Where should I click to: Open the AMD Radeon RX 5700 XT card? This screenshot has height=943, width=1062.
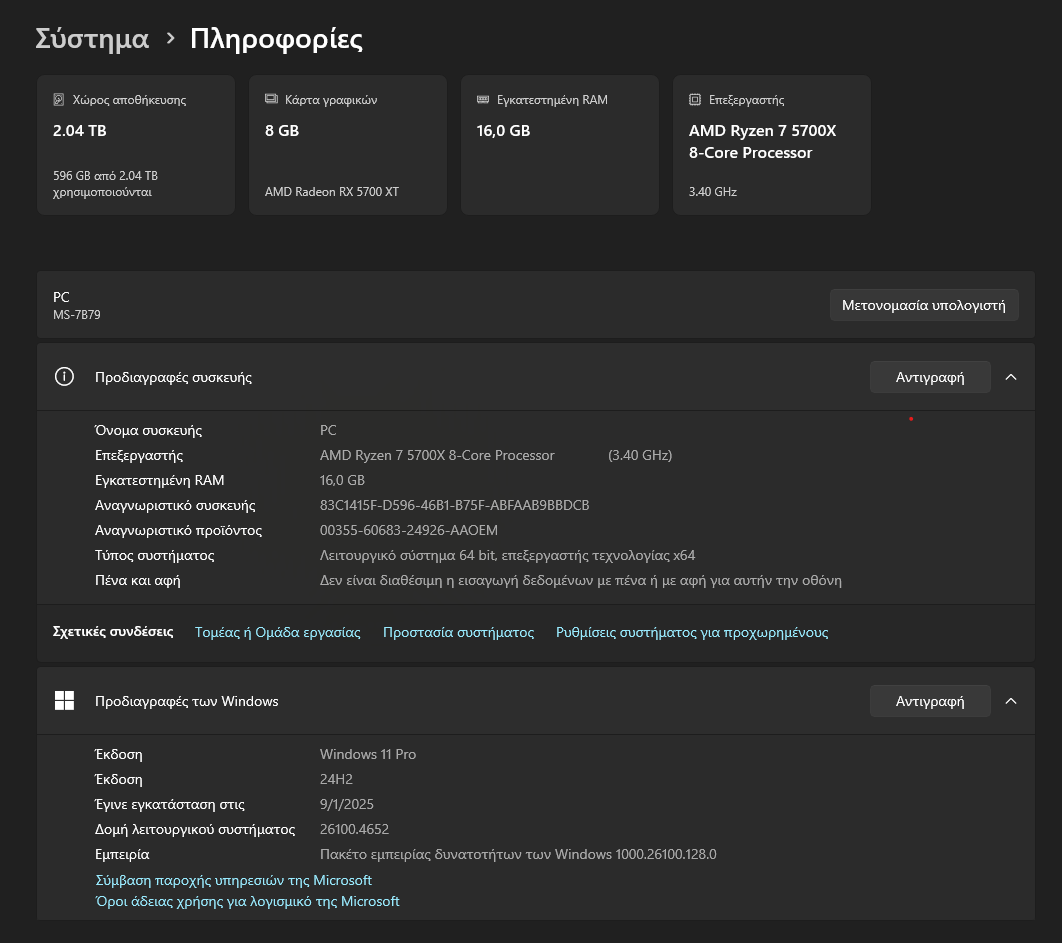click(348, 145)
